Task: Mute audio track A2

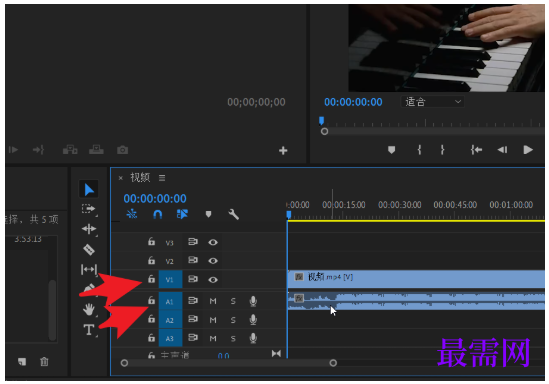Action: click(x=213, y=320)
